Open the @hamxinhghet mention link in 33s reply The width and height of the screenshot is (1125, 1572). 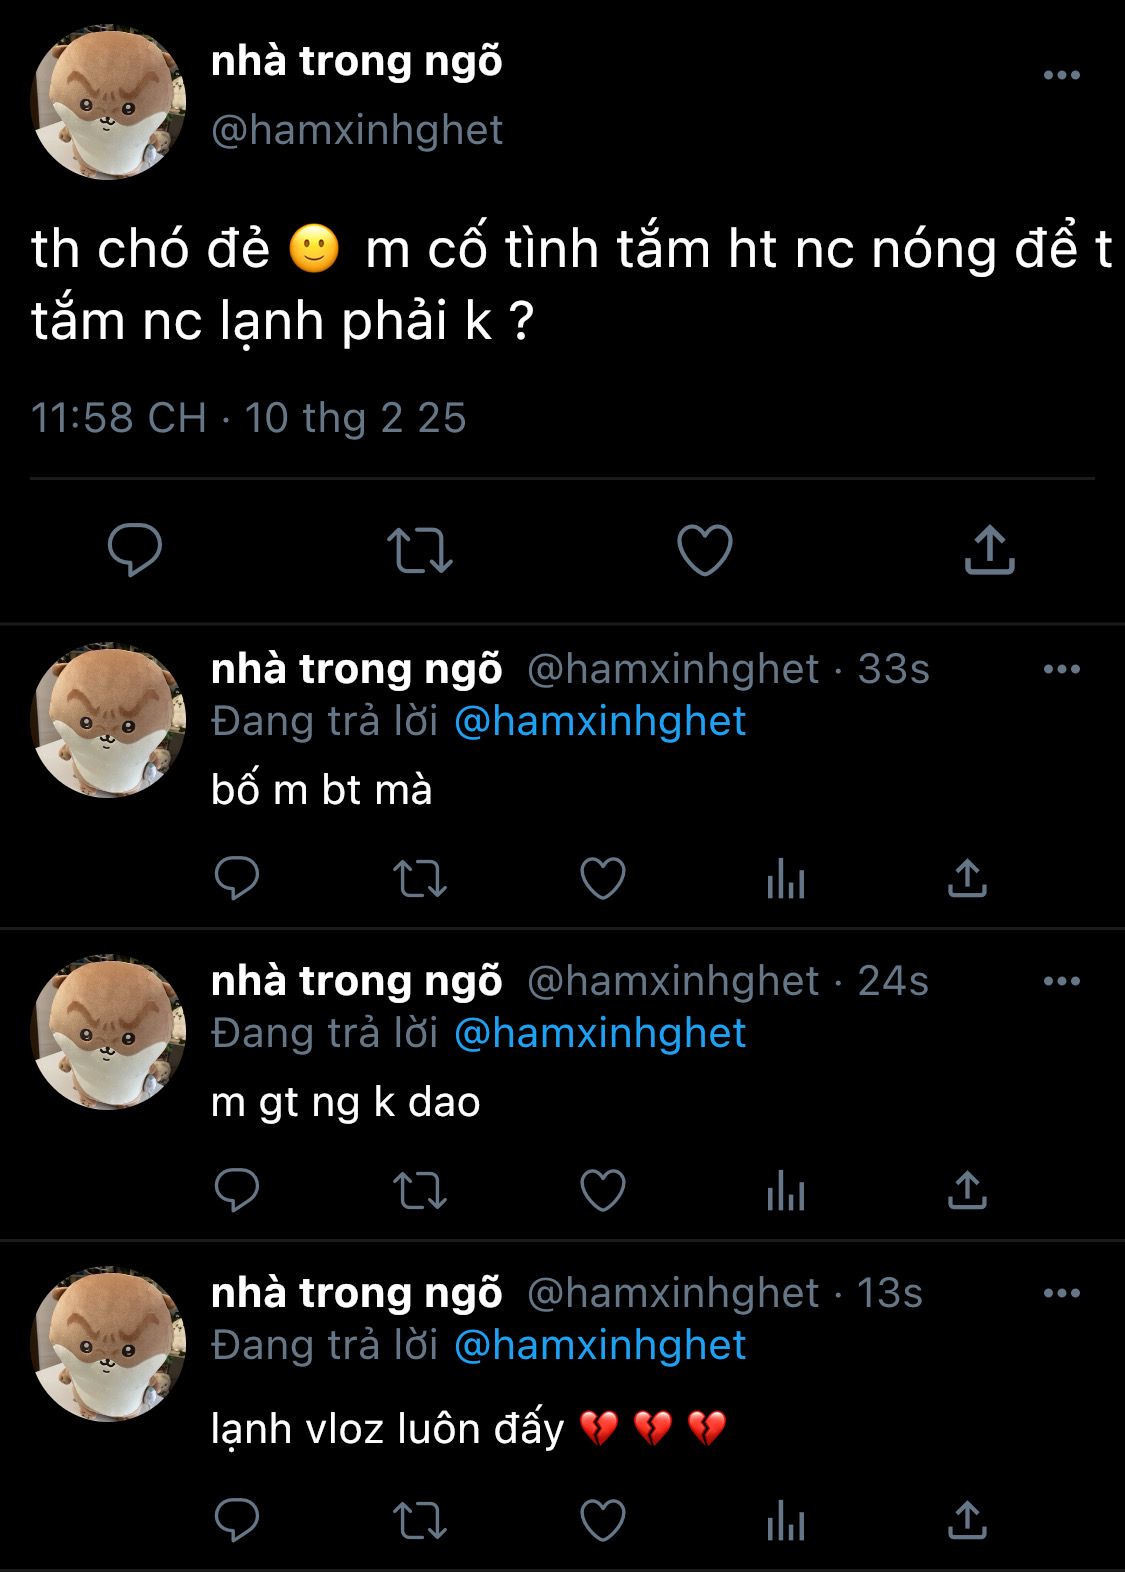pyautogui.click(x=600, y=722)
